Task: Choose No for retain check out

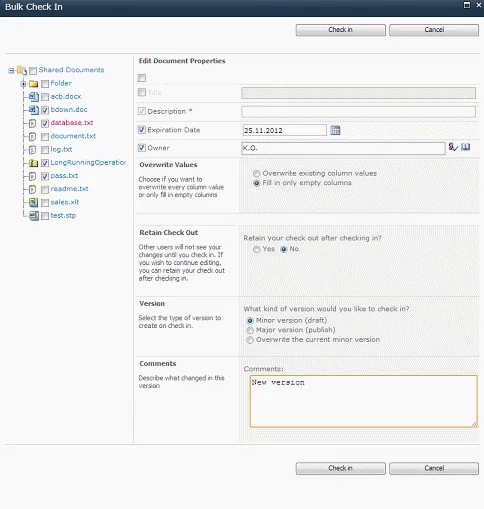Action: tap(284, 249)
